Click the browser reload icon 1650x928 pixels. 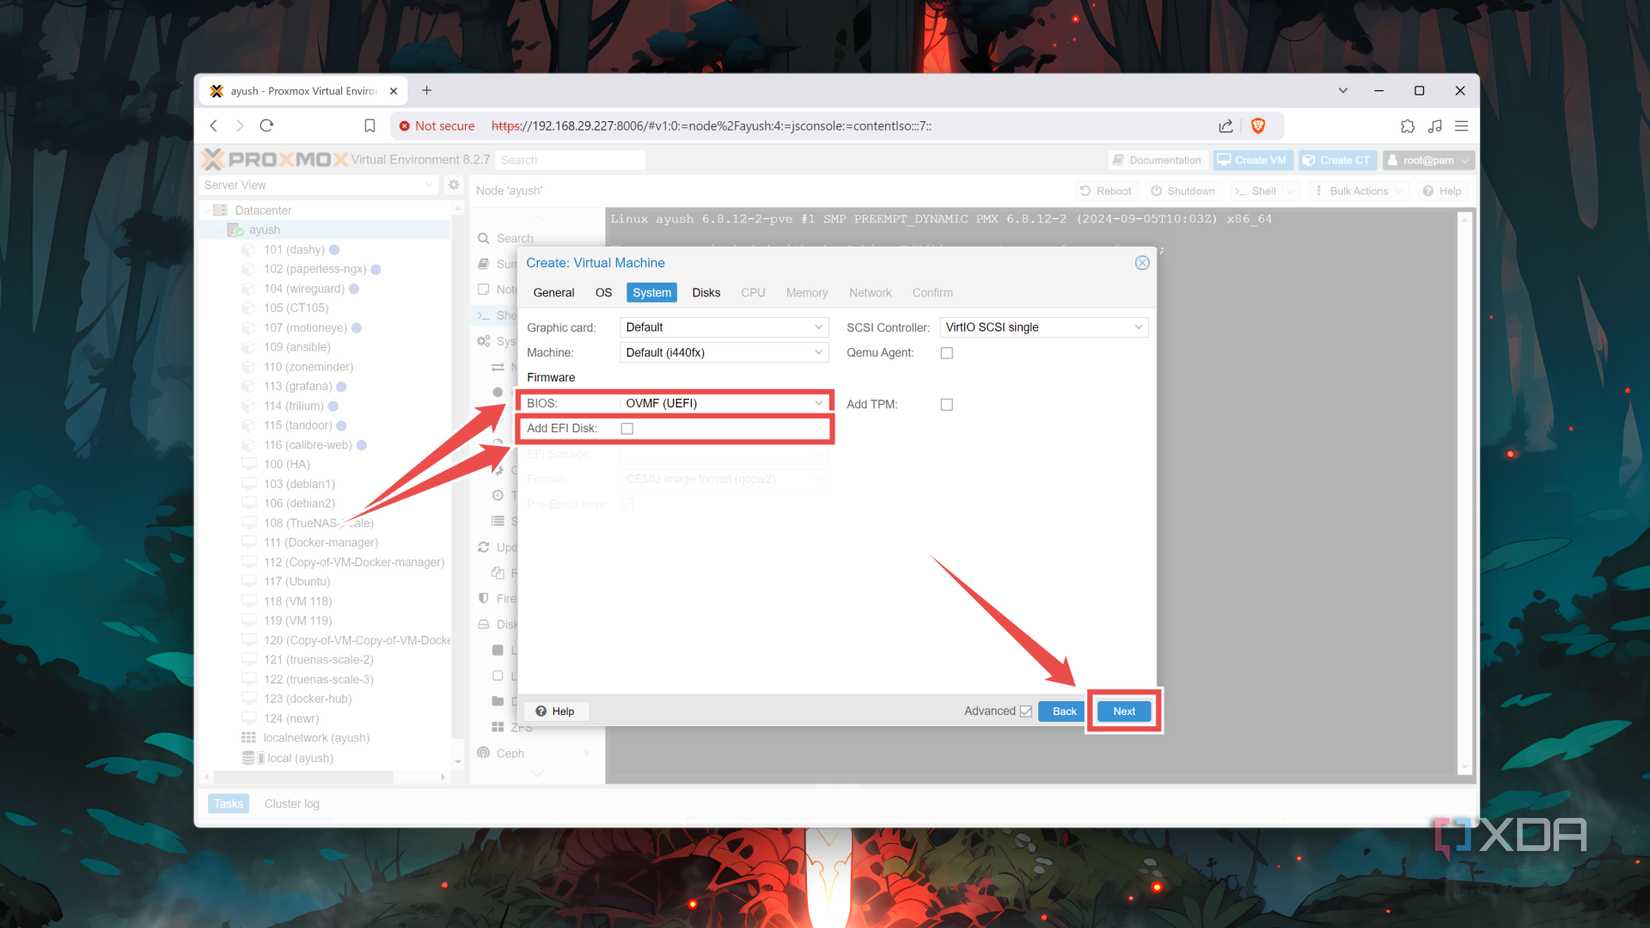(x=266, y=126)
